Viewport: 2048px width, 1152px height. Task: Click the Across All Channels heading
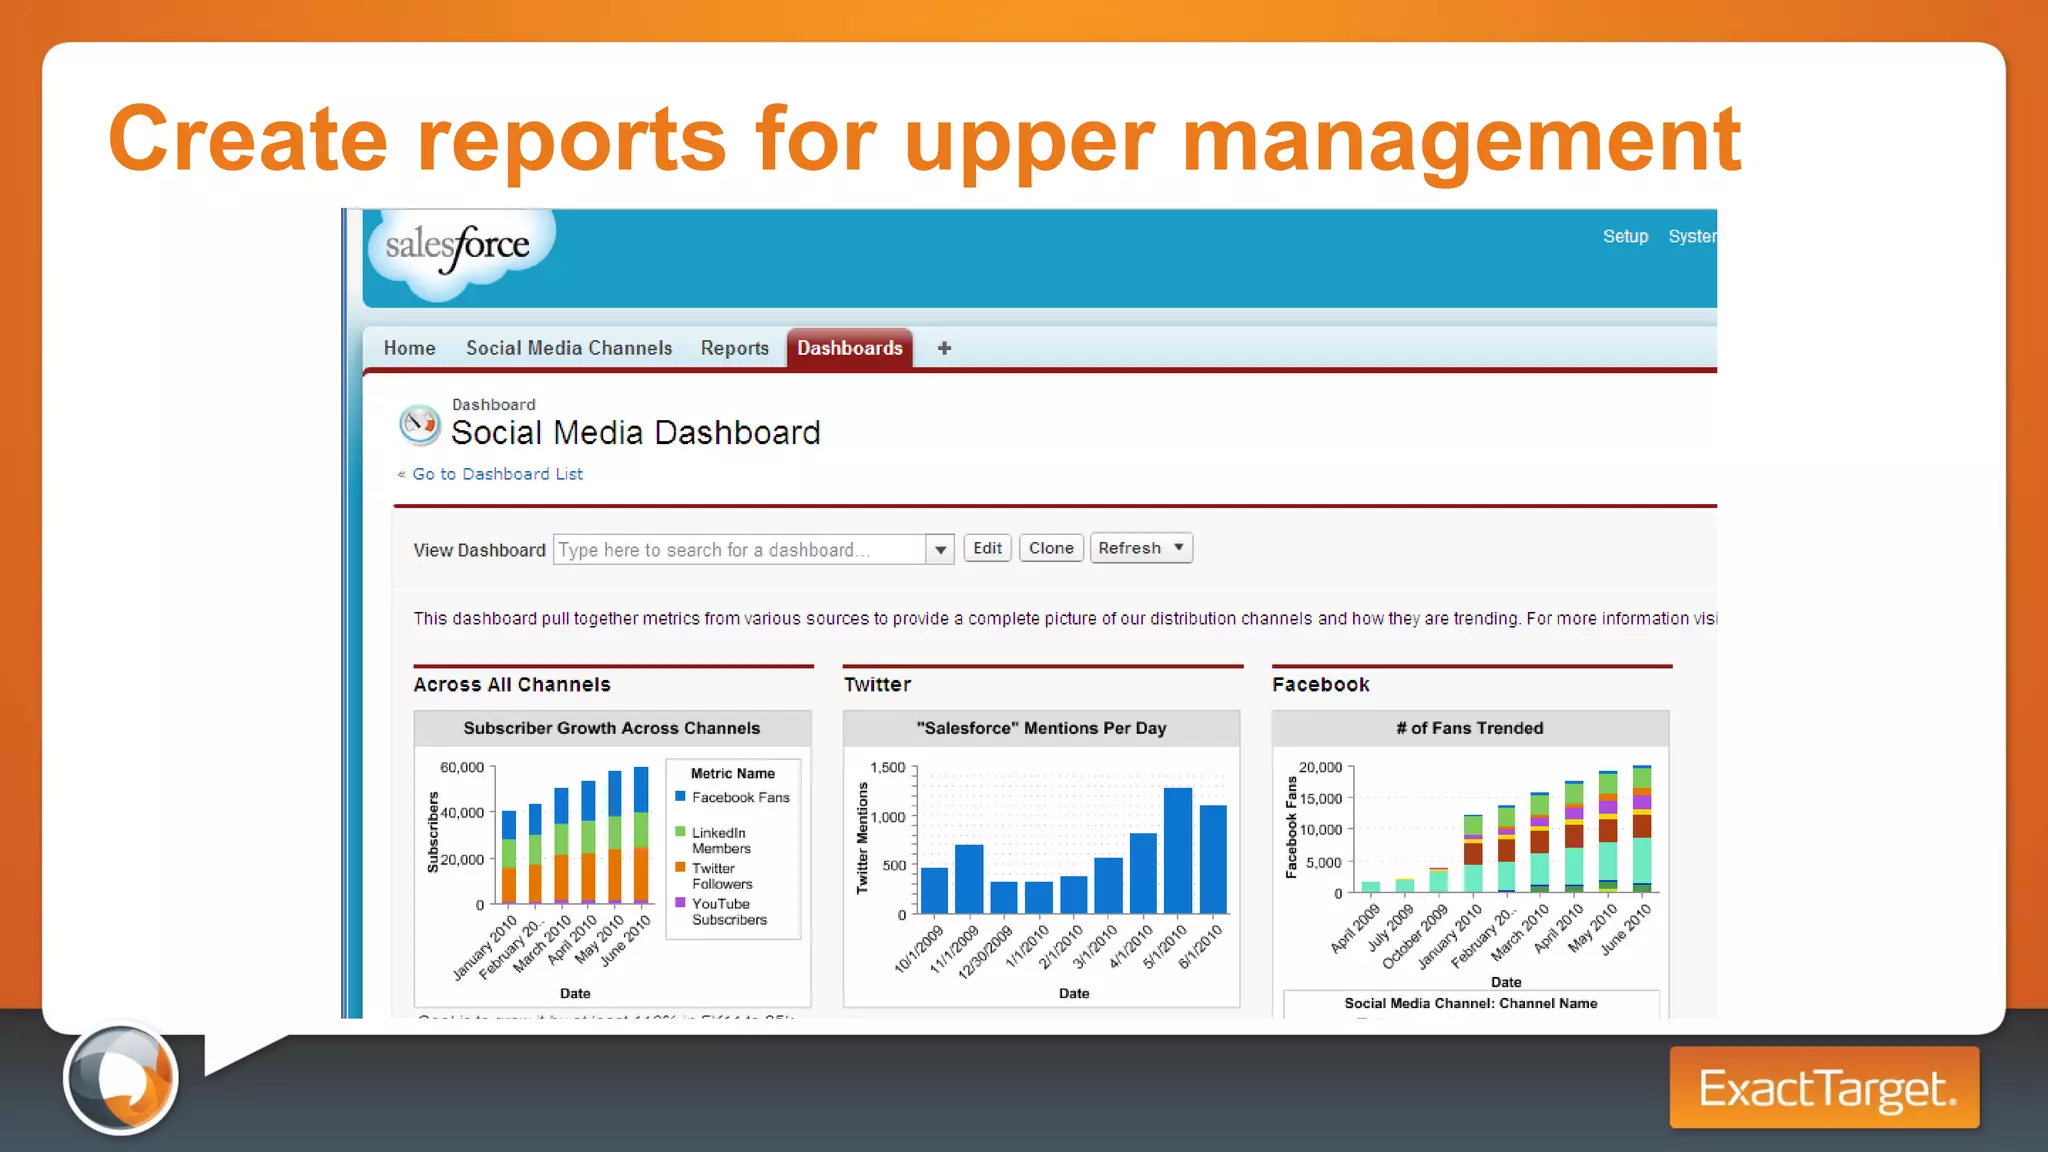click(x=512, y=685)
